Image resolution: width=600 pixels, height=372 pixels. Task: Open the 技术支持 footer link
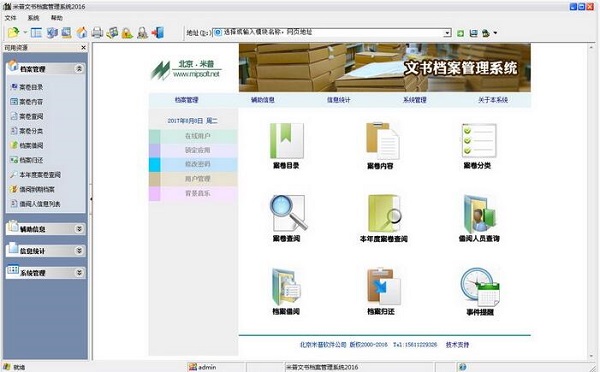pos(457,345)
